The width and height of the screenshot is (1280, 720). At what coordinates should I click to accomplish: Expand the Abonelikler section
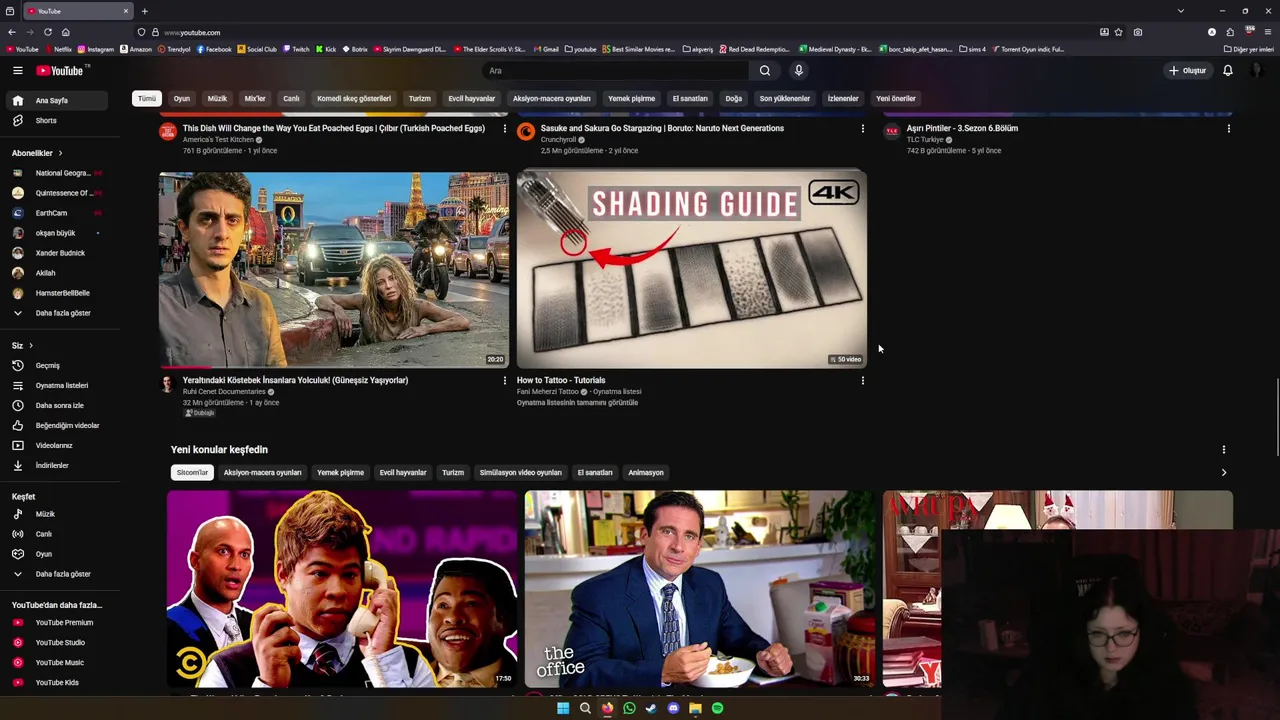37,153
